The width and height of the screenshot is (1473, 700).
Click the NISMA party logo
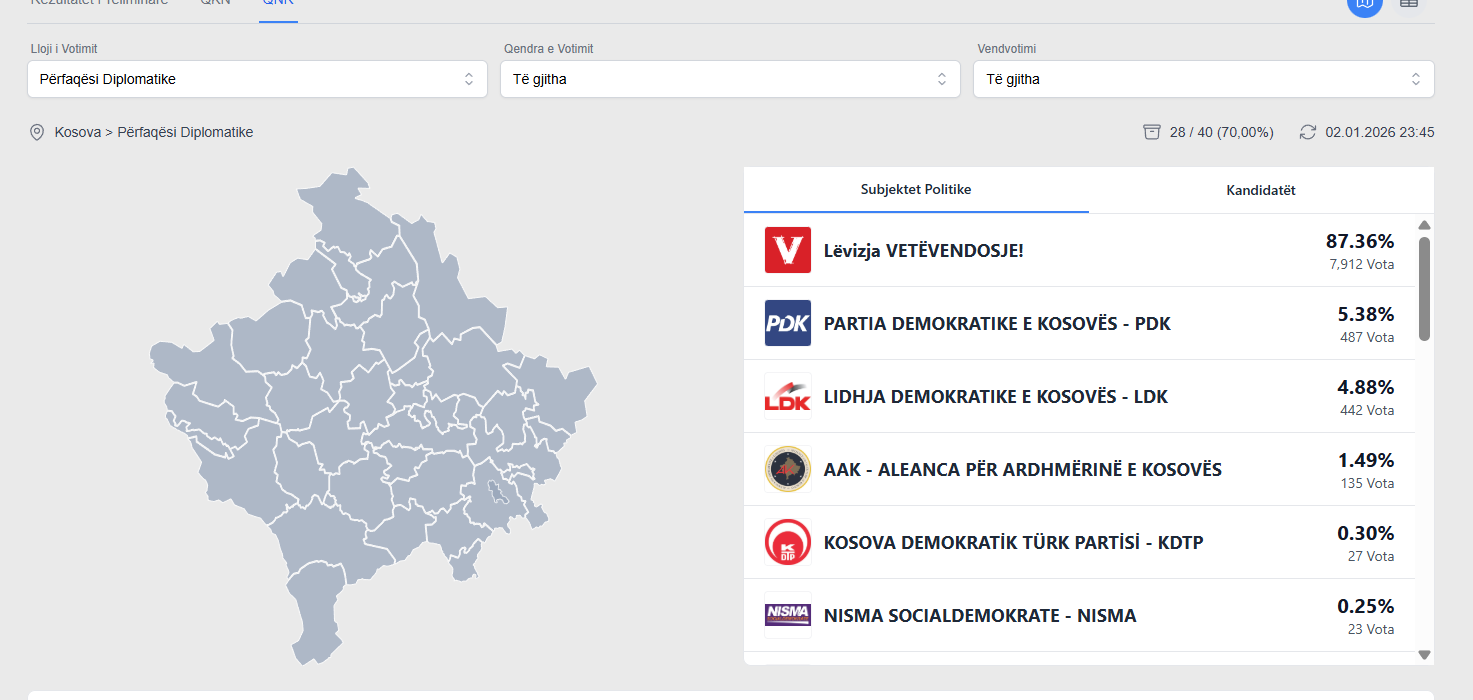tap(788, 615)
